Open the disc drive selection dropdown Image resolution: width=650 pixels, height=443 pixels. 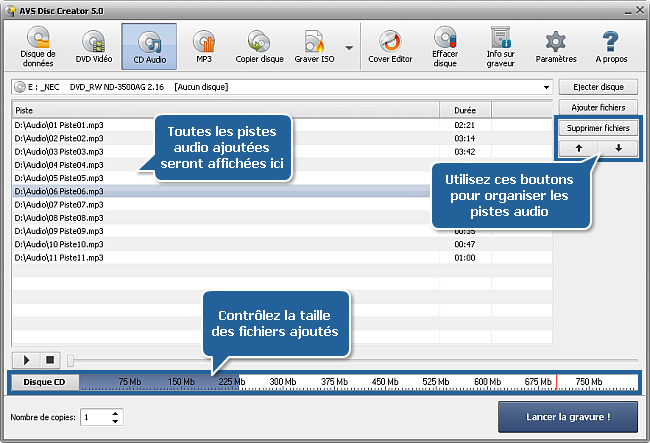click(x=546, y=87)
